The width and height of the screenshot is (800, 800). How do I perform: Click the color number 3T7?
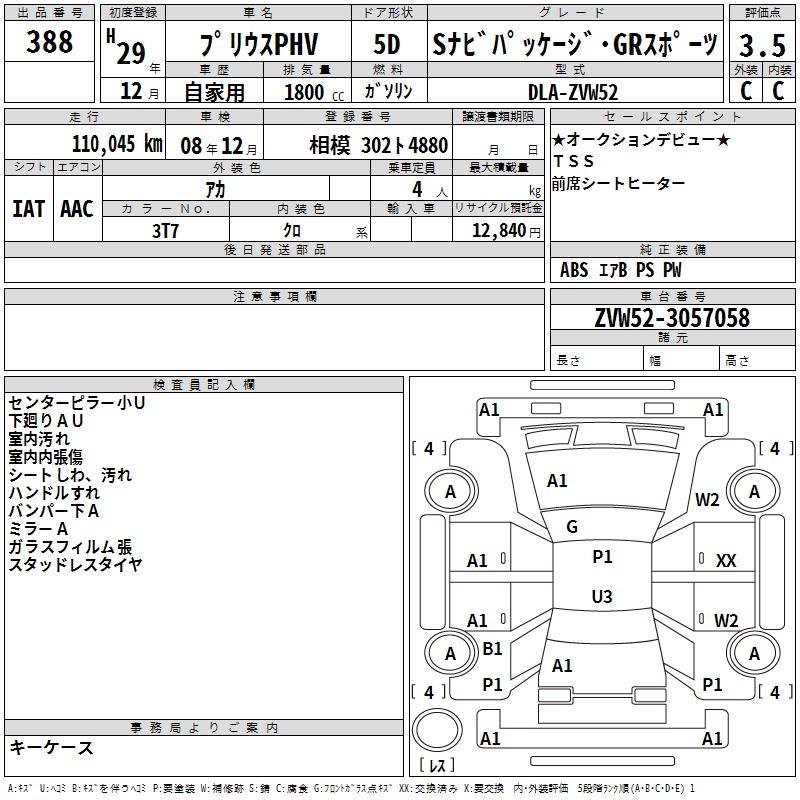coord(165,231)
